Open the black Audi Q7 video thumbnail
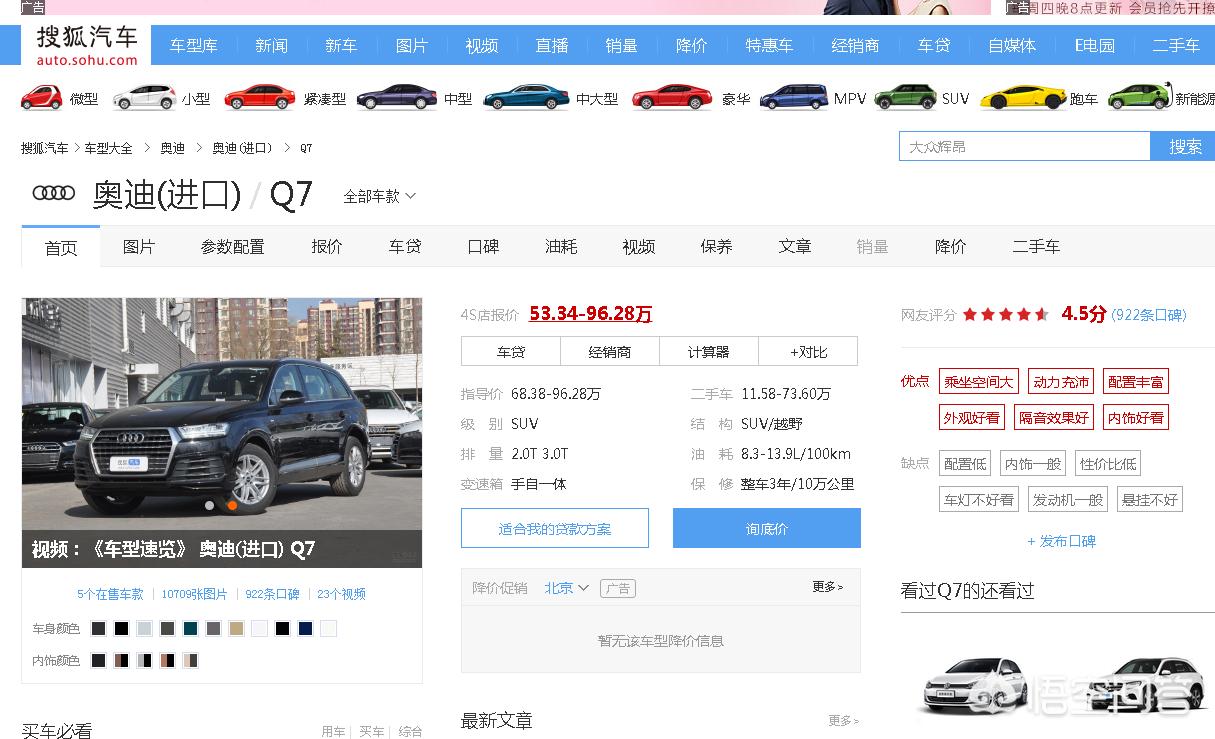This screenshot has width=1215, height=739. coord(222,433)
